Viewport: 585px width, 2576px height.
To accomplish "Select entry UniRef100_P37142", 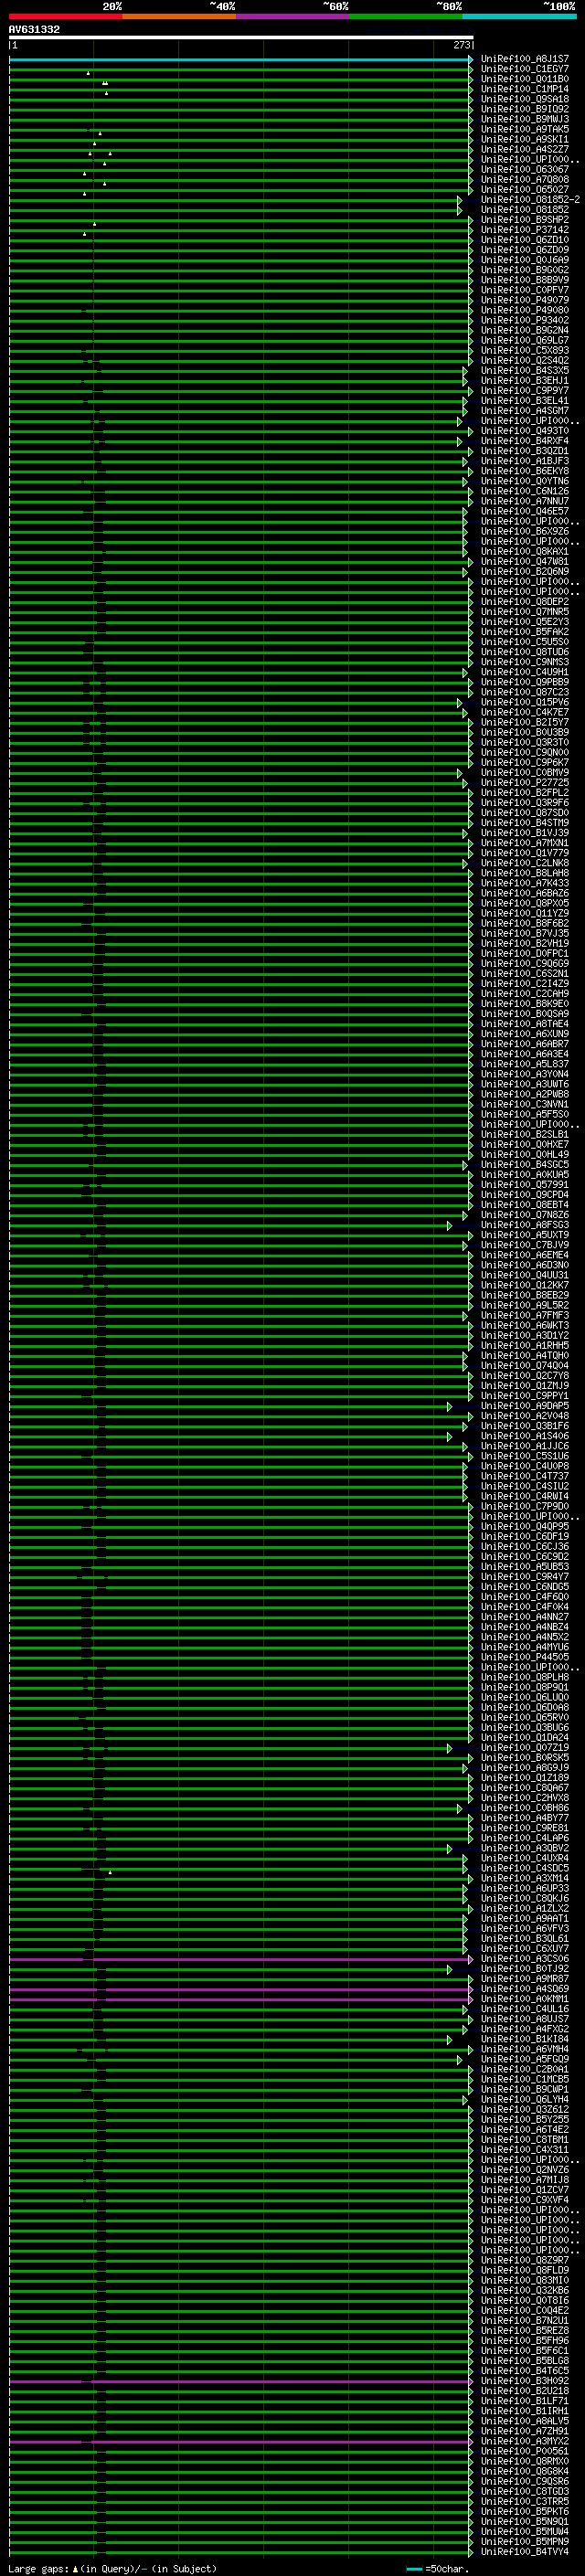I will (525, 230).
